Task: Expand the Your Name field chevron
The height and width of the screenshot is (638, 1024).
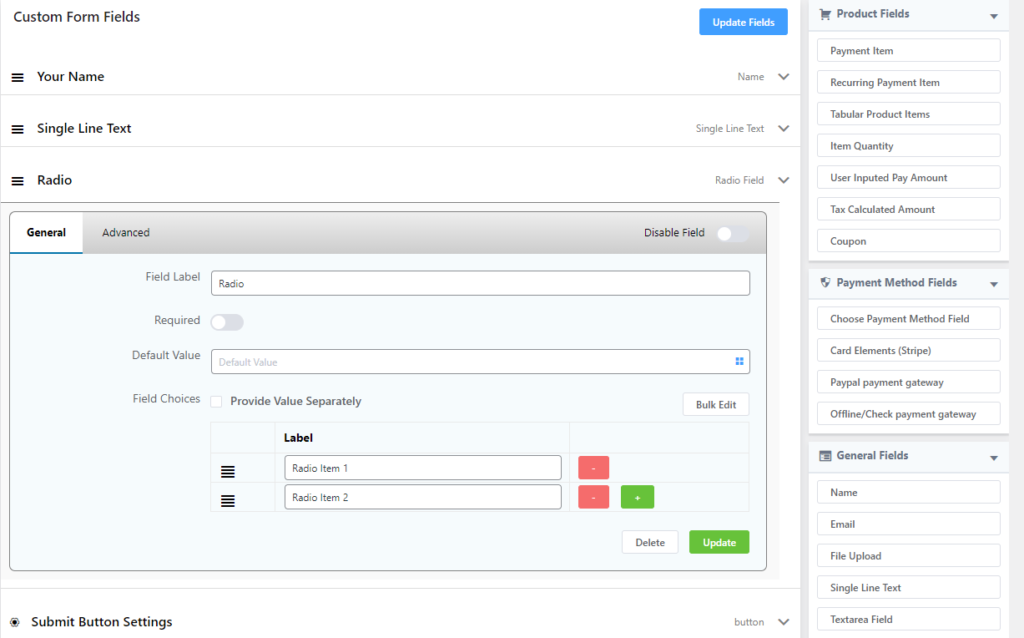Action: coord(783,77)
